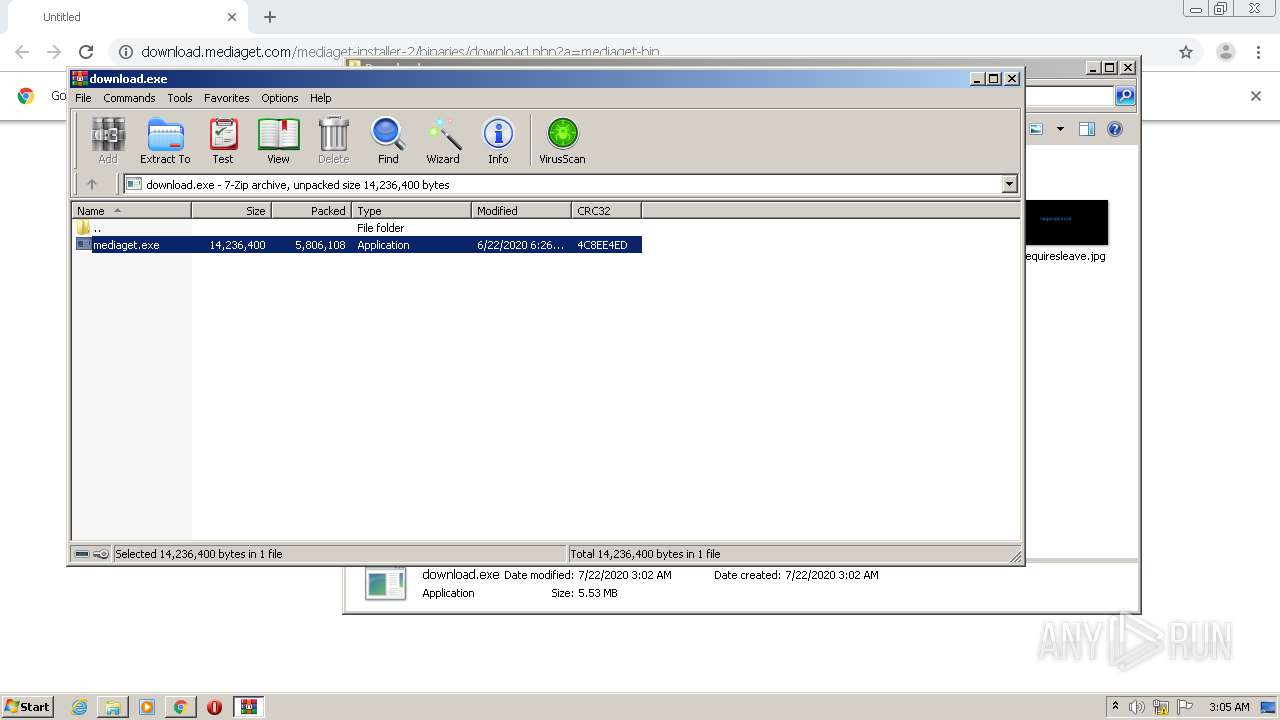Open the Commands menu
Image resolution: width=1280 pixels, height=720 pixels.
tap(129, 98)
